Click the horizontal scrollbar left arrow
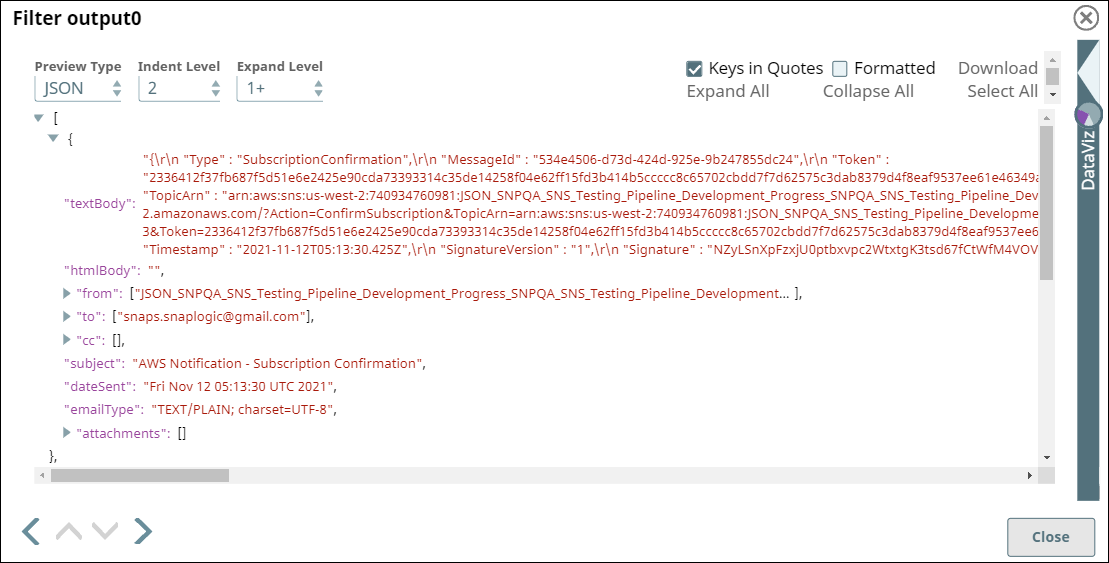 (x=42, y=475)
